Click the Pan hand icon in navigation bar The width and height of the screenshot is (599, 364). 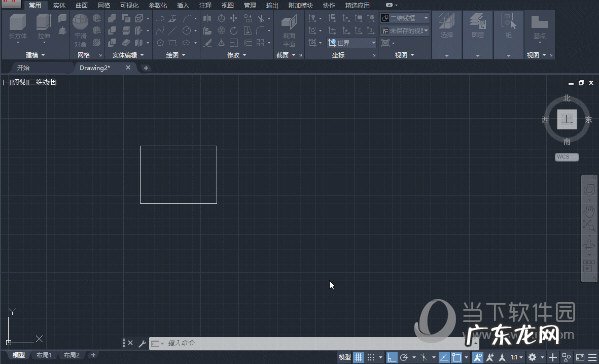click(589, 211)
